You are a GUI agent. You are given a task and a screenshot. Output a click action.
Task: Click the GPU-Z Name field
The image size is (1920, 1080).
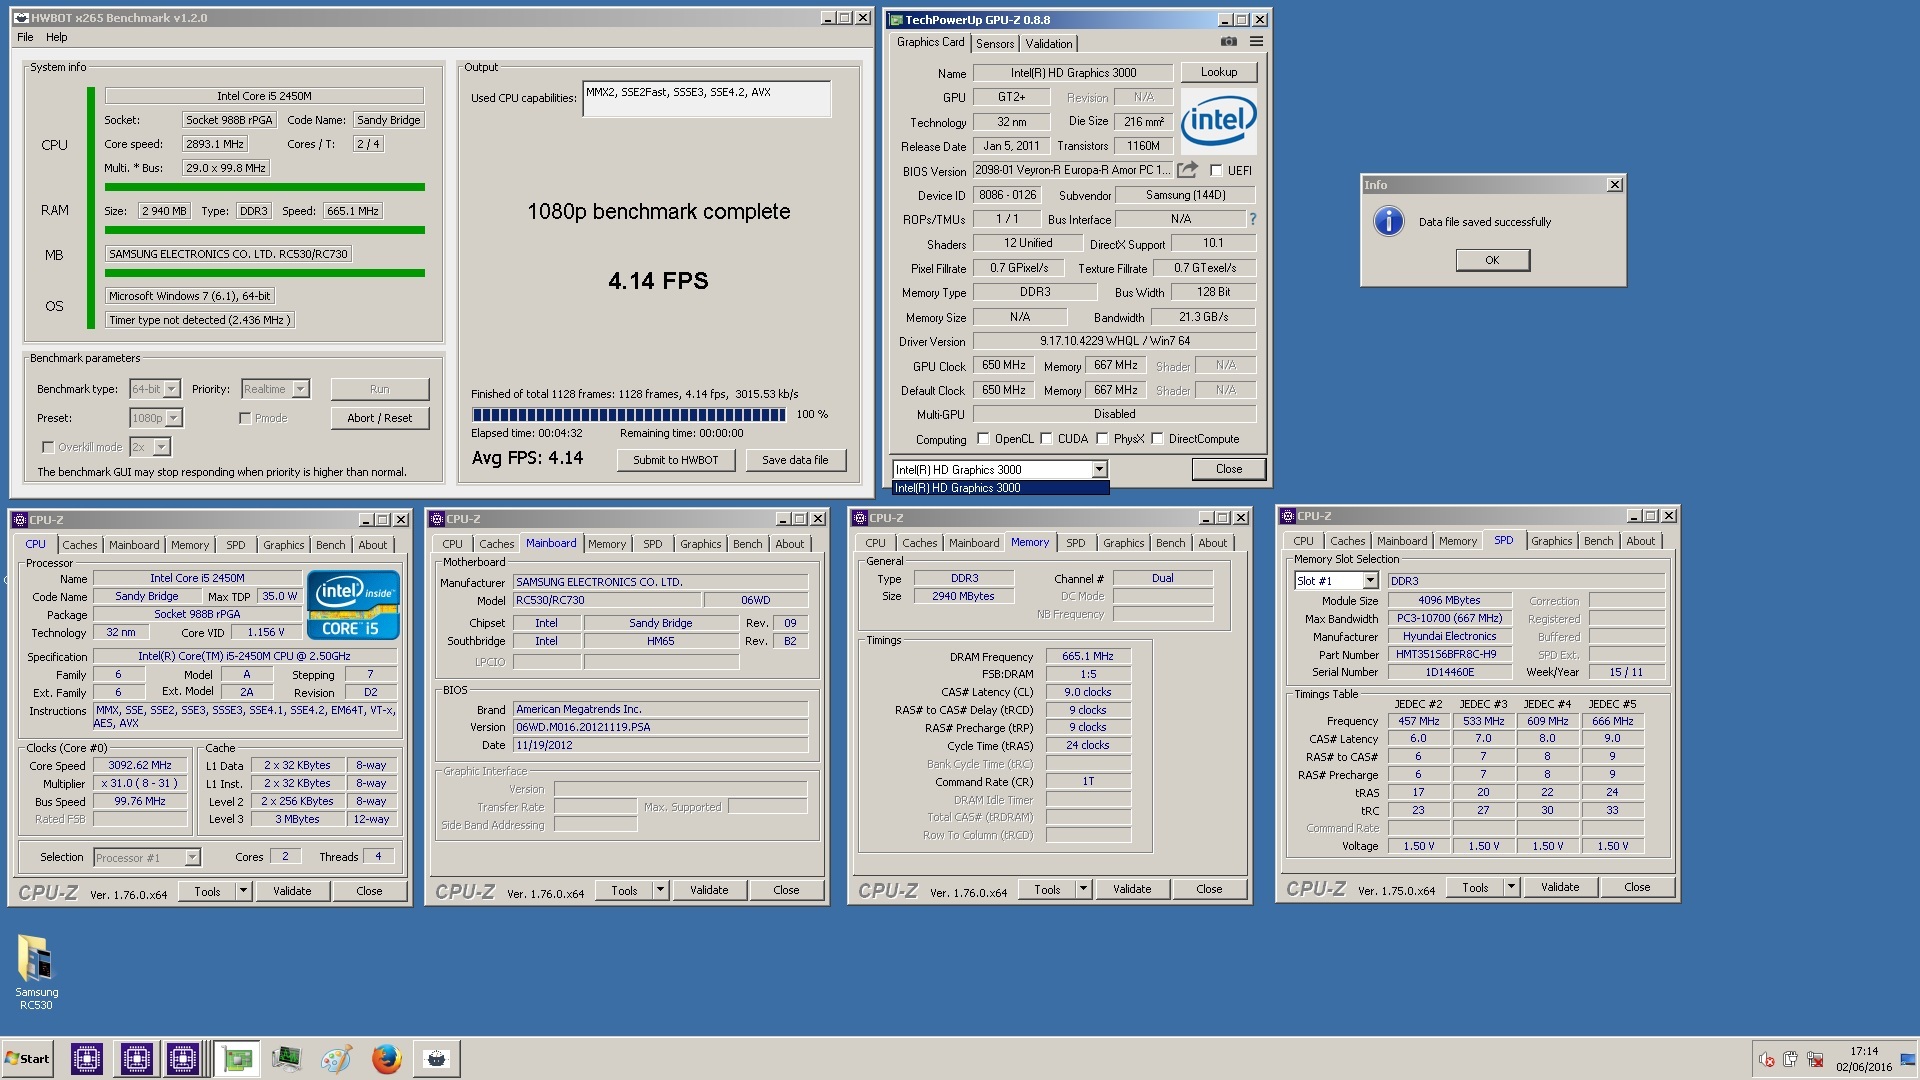[1073, 73]
